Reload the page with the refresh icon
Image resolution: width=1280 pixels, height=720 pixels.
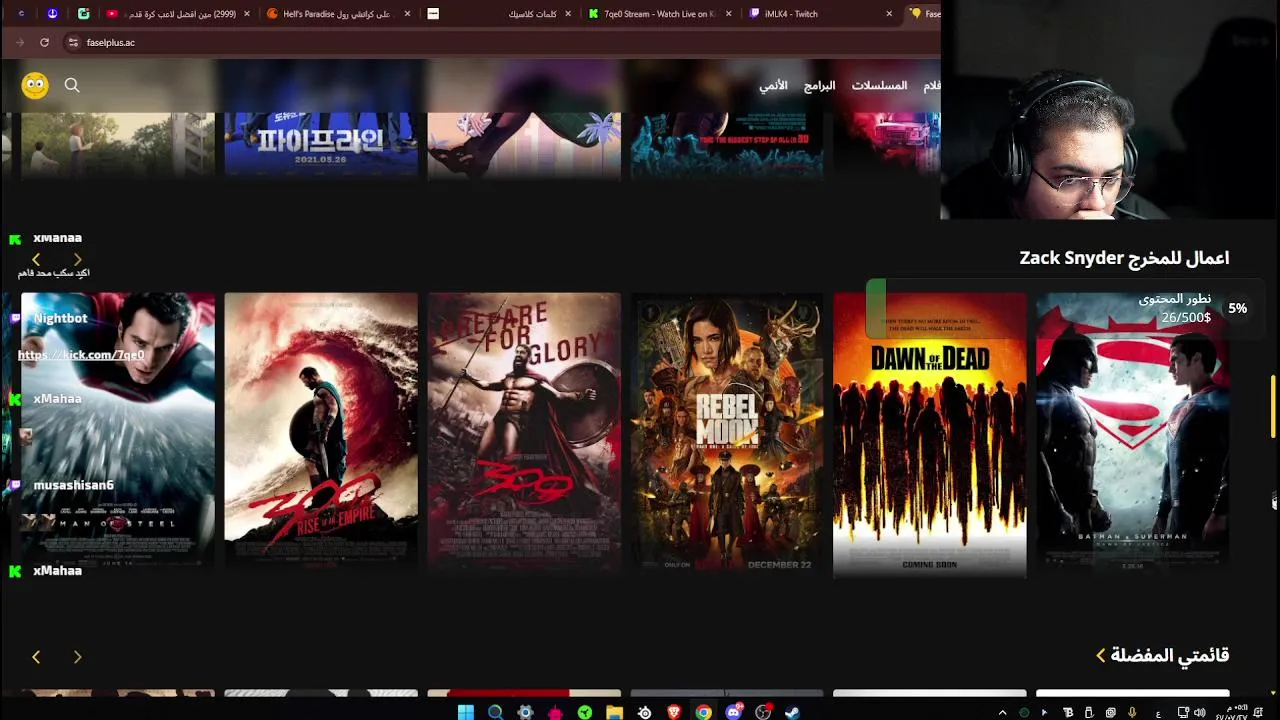click(x=44, y=42)
